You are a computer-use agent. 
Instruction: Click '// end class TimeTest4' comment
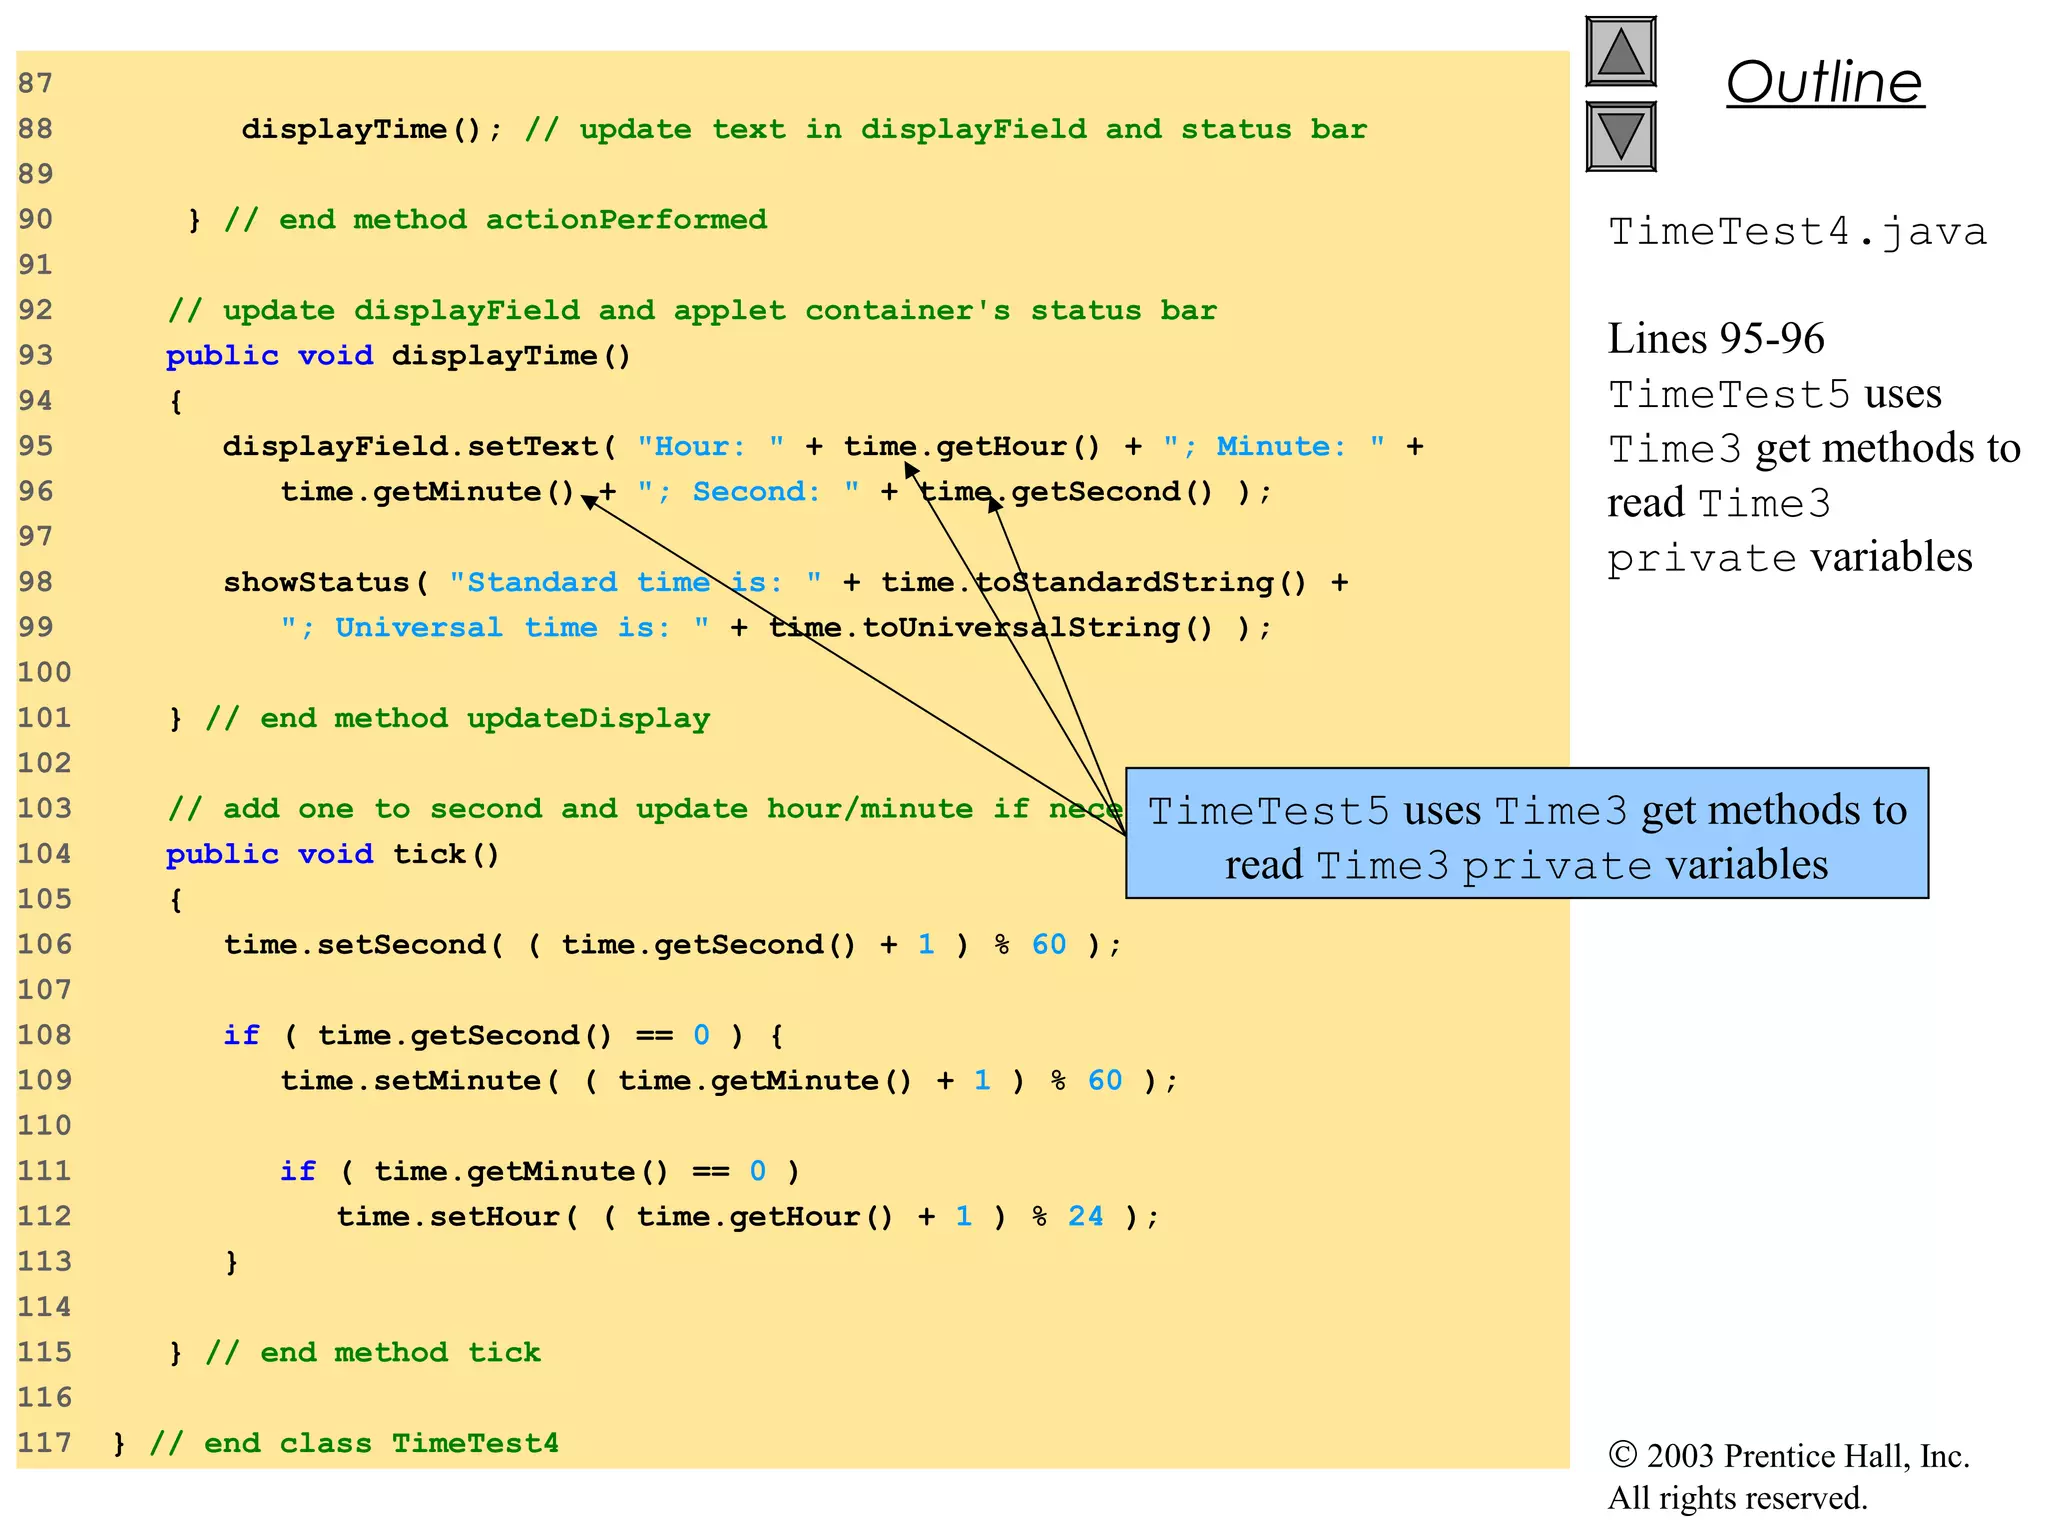[354, 1444]
